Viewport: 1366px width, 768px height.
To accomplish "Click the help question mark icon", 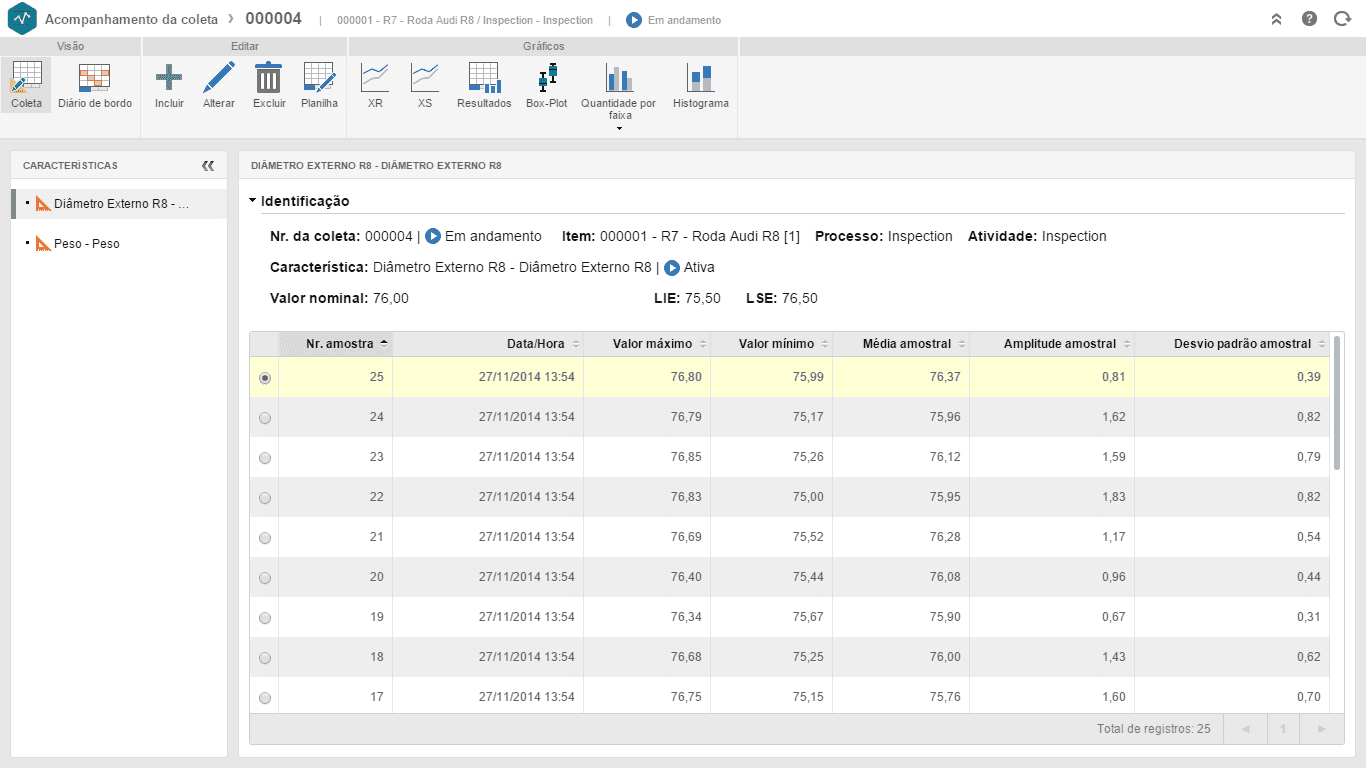I will point(1309,19).
